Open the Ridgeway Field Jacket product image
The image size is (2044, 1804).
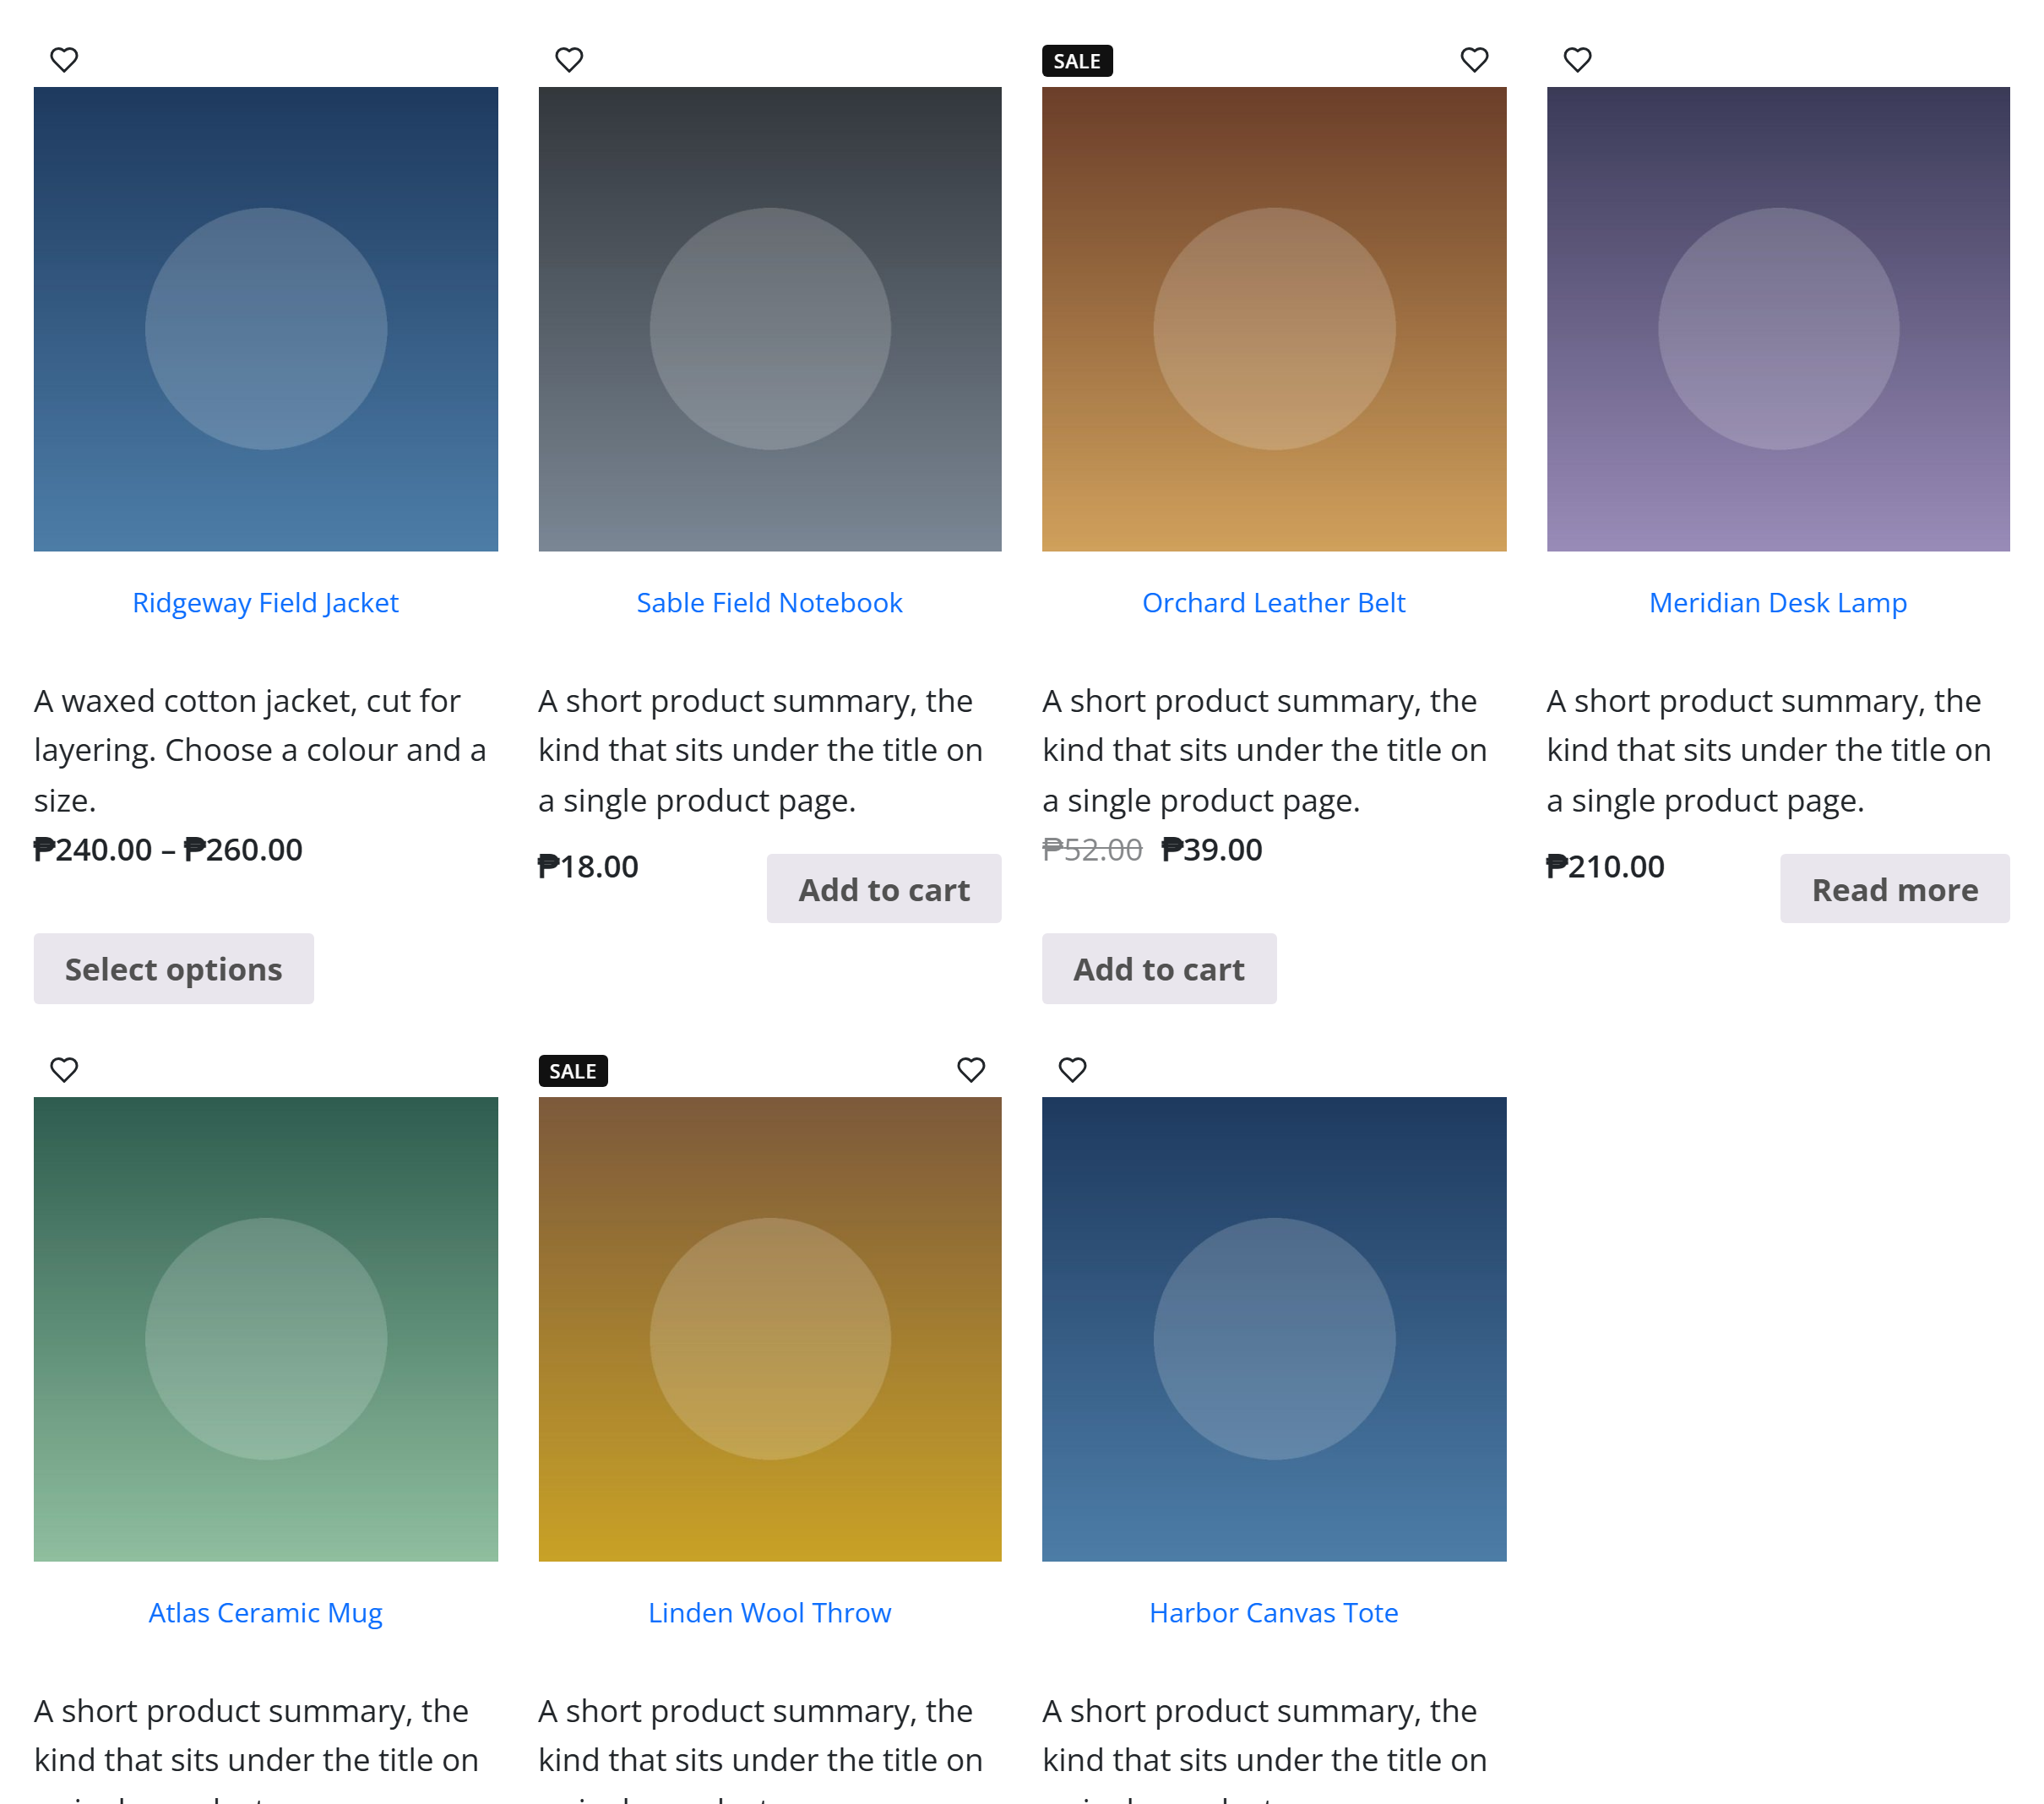click(266, 319)
